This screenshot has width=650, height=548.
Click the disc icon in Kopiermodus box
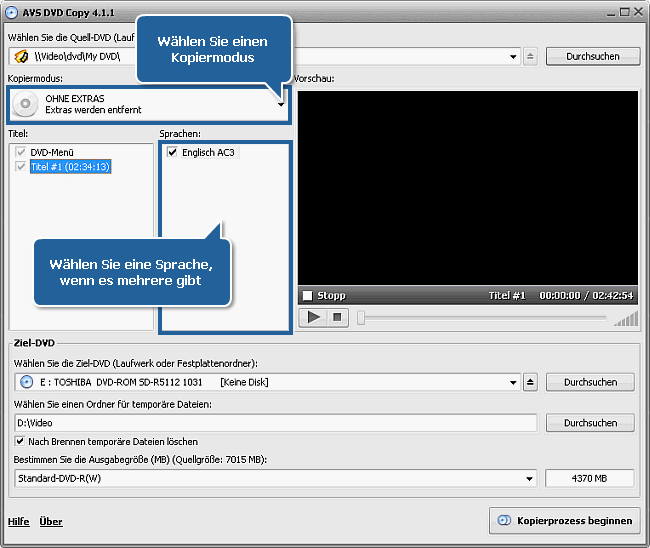(x=25, y=104)
